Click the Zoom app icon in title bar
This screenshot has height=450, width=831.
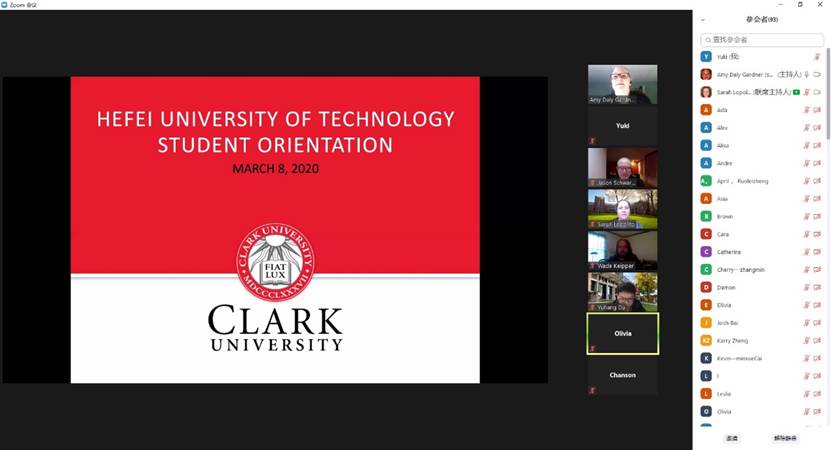point(5,4)
